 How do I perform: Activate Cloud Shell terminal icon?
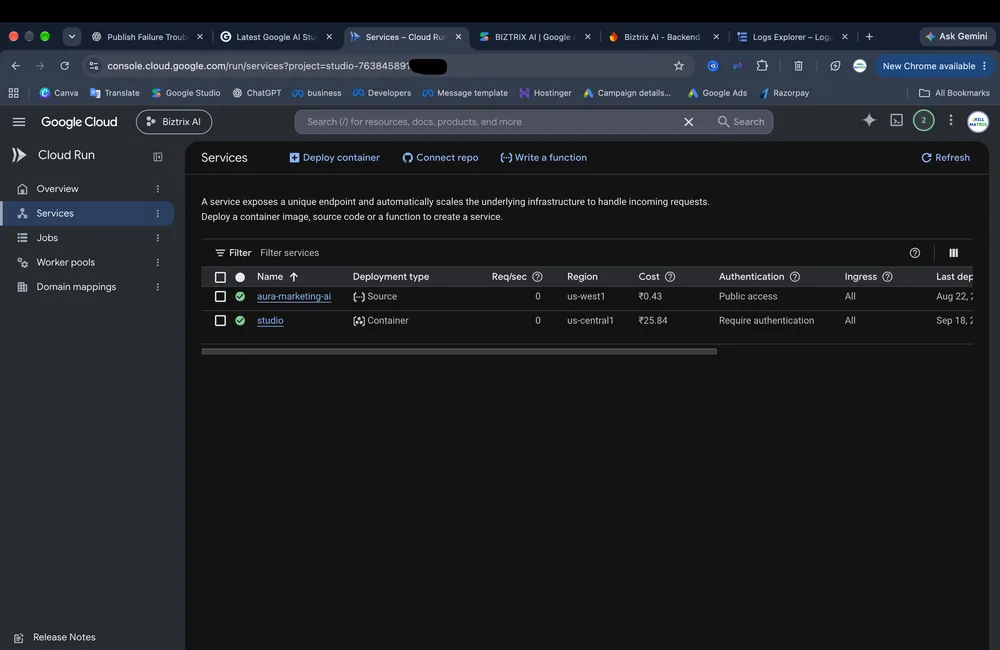coord(896,121)
